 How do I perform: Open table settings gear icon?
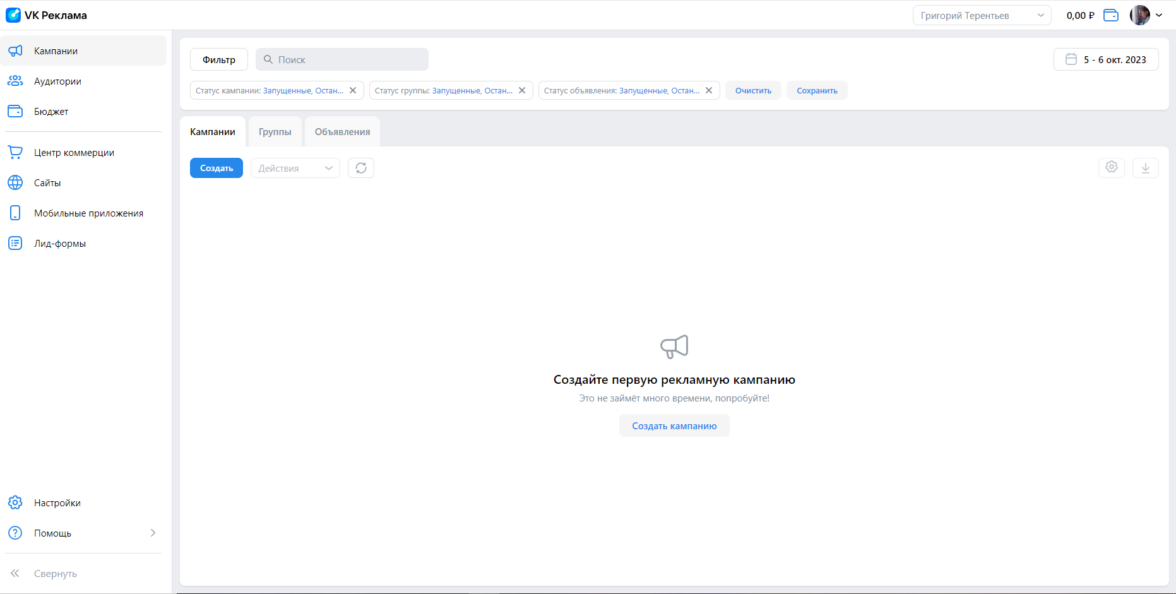[x=1111, y=168]
